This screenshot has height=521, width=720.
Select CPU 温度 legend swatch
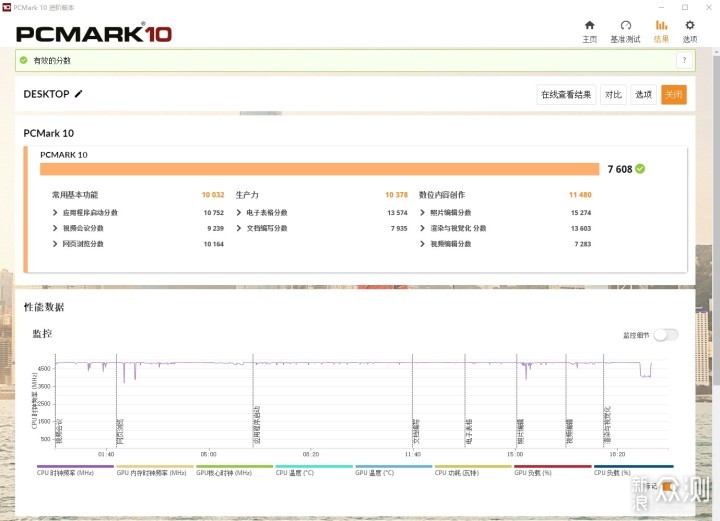[x=314, y=466]
